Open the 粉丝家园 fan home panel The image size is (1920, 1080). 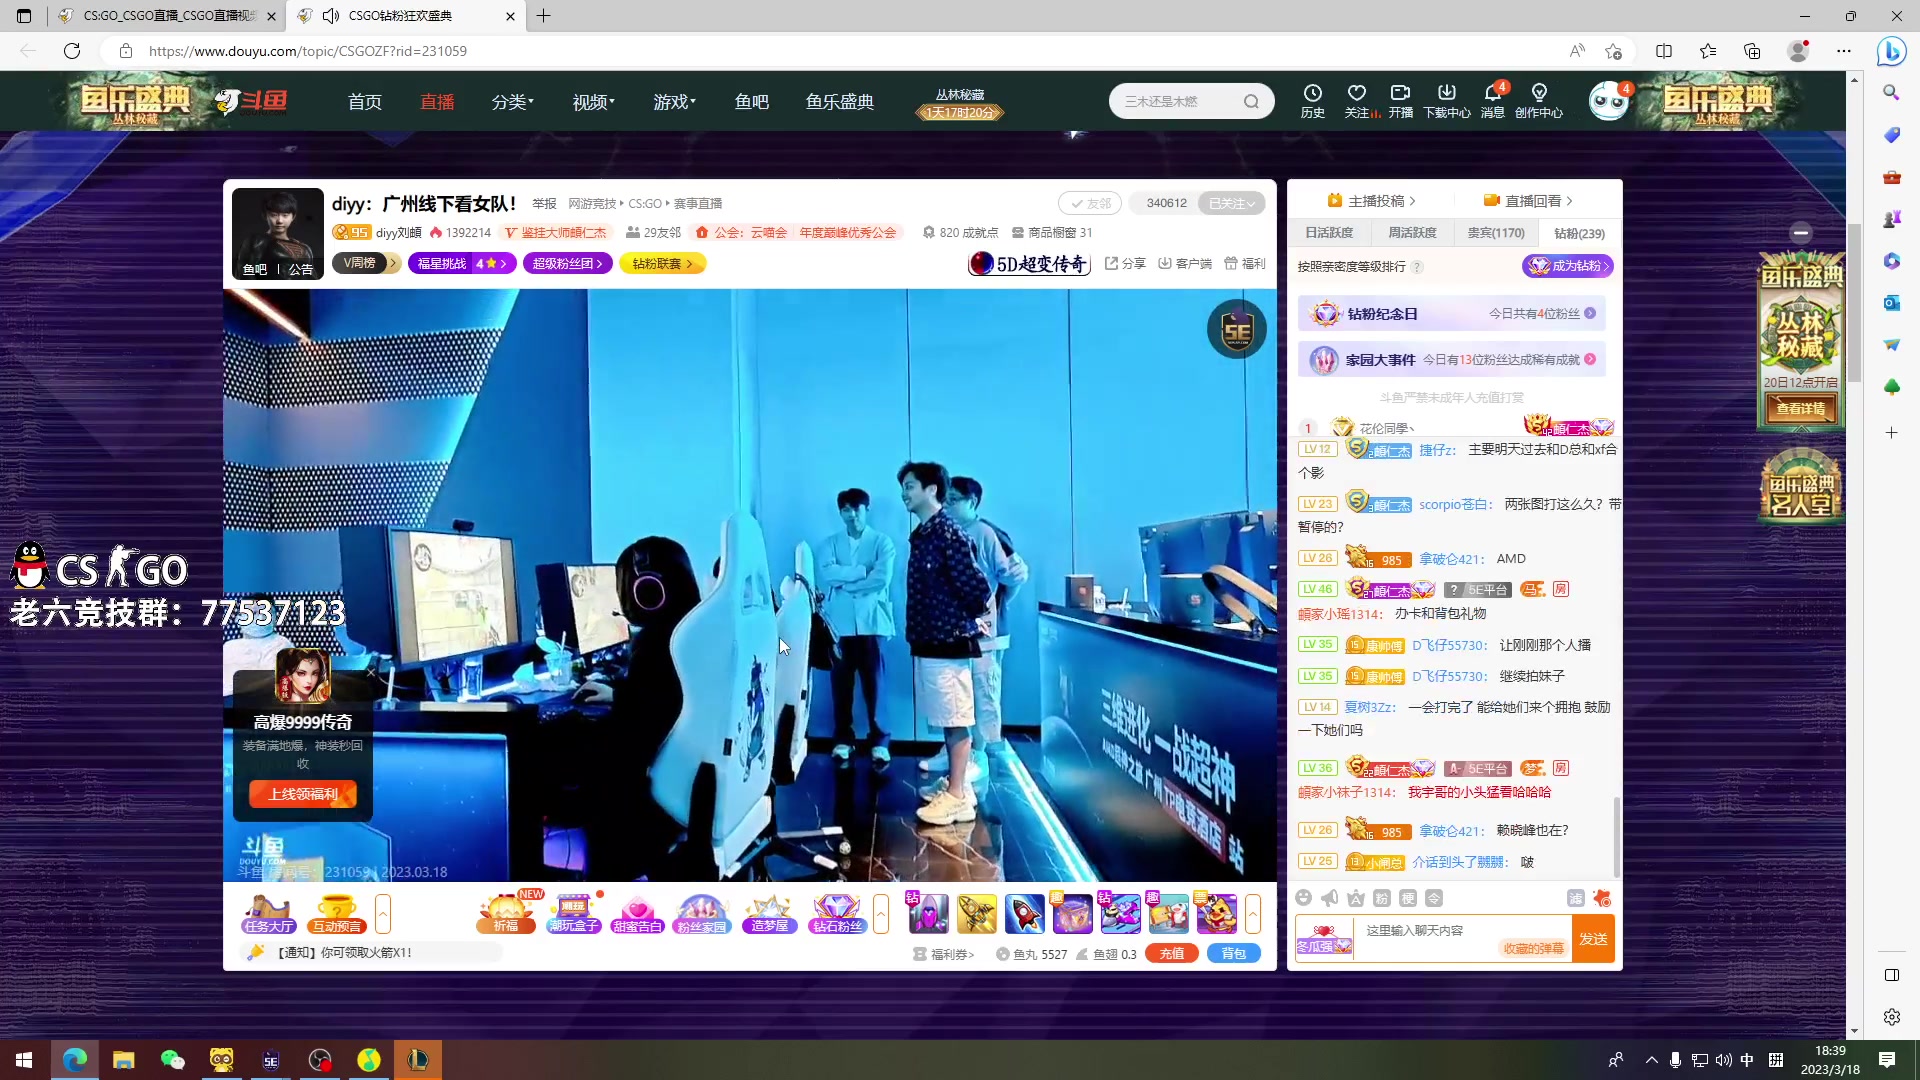coord(702,913)
